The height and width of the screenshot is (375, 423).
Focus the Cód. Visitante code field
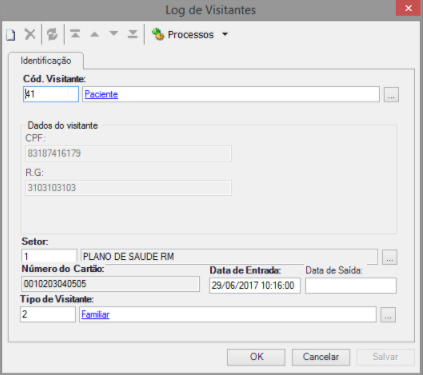[51, 94]
